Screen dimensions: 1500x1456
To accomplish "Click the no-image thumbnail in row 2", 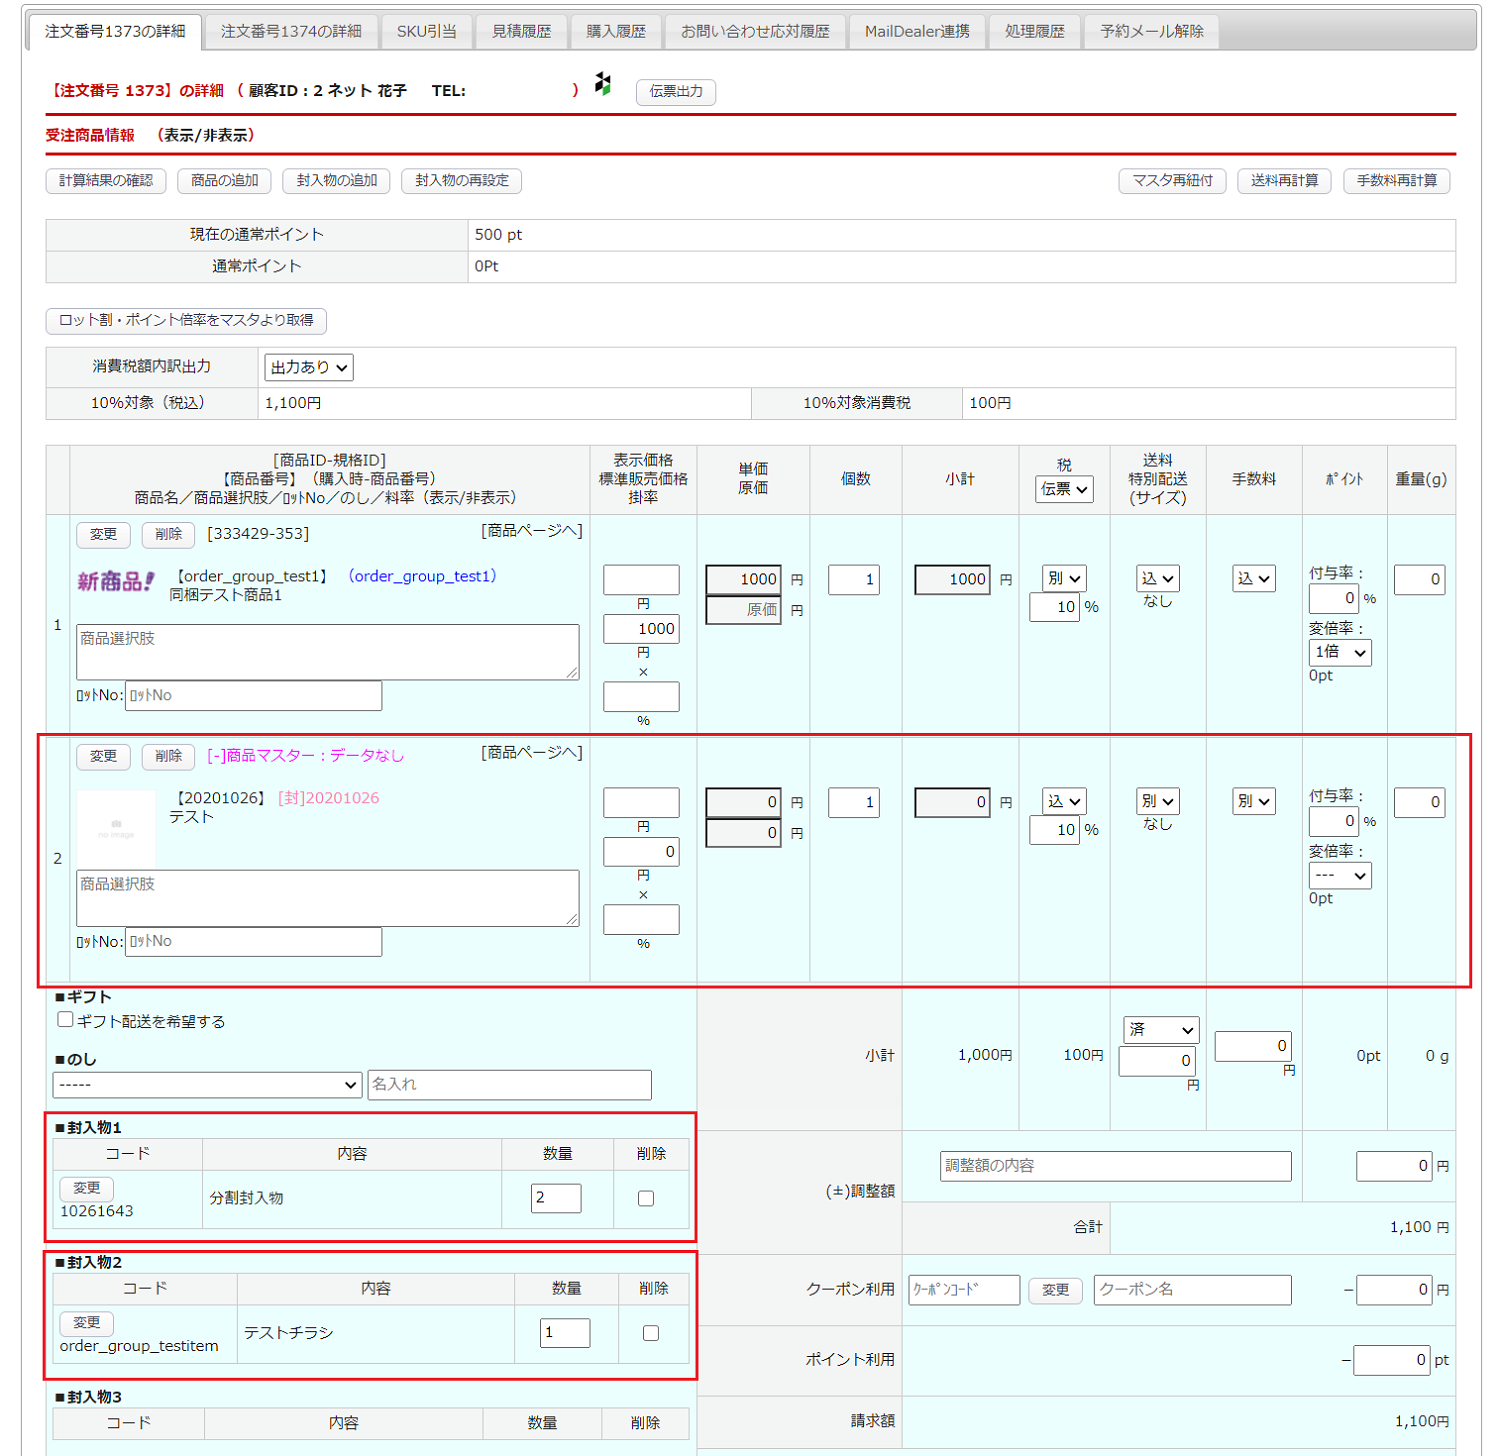I will (116, 829).
